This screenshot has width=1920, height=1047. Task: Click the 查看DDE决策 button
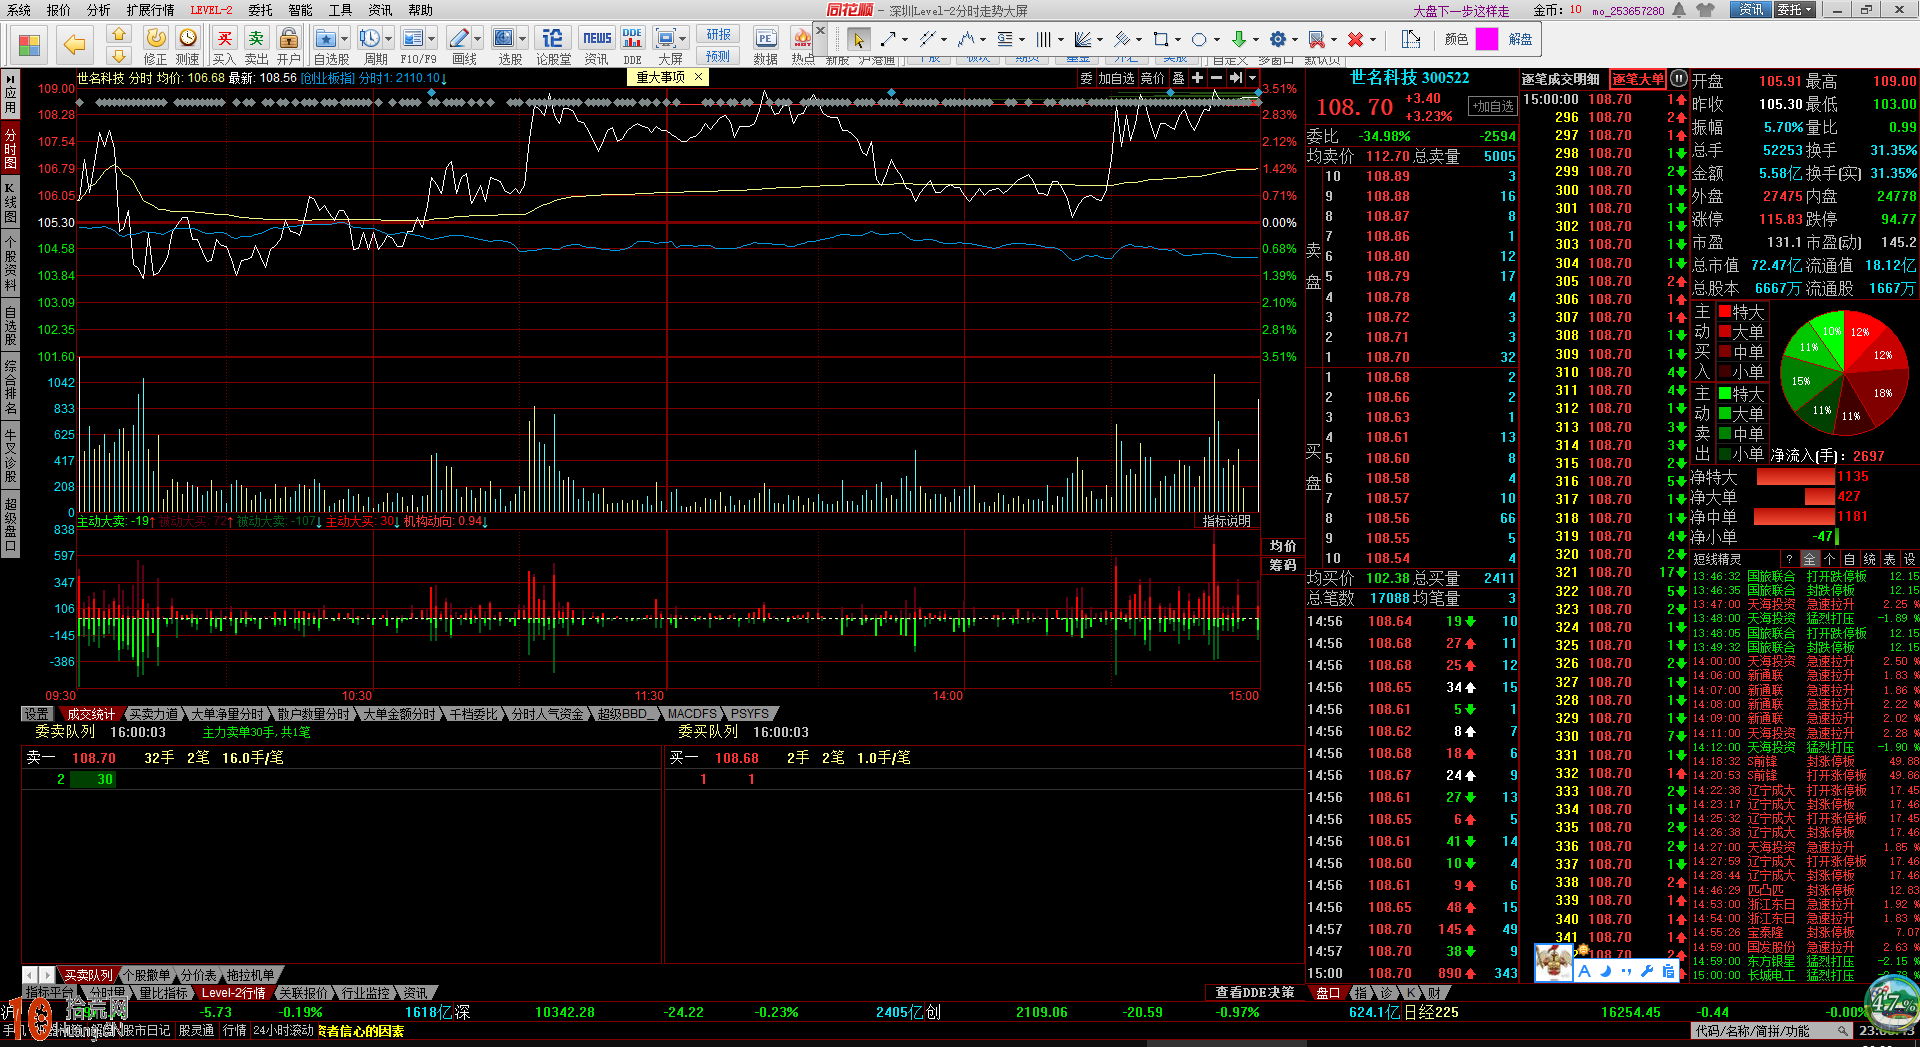(1255, 993)
